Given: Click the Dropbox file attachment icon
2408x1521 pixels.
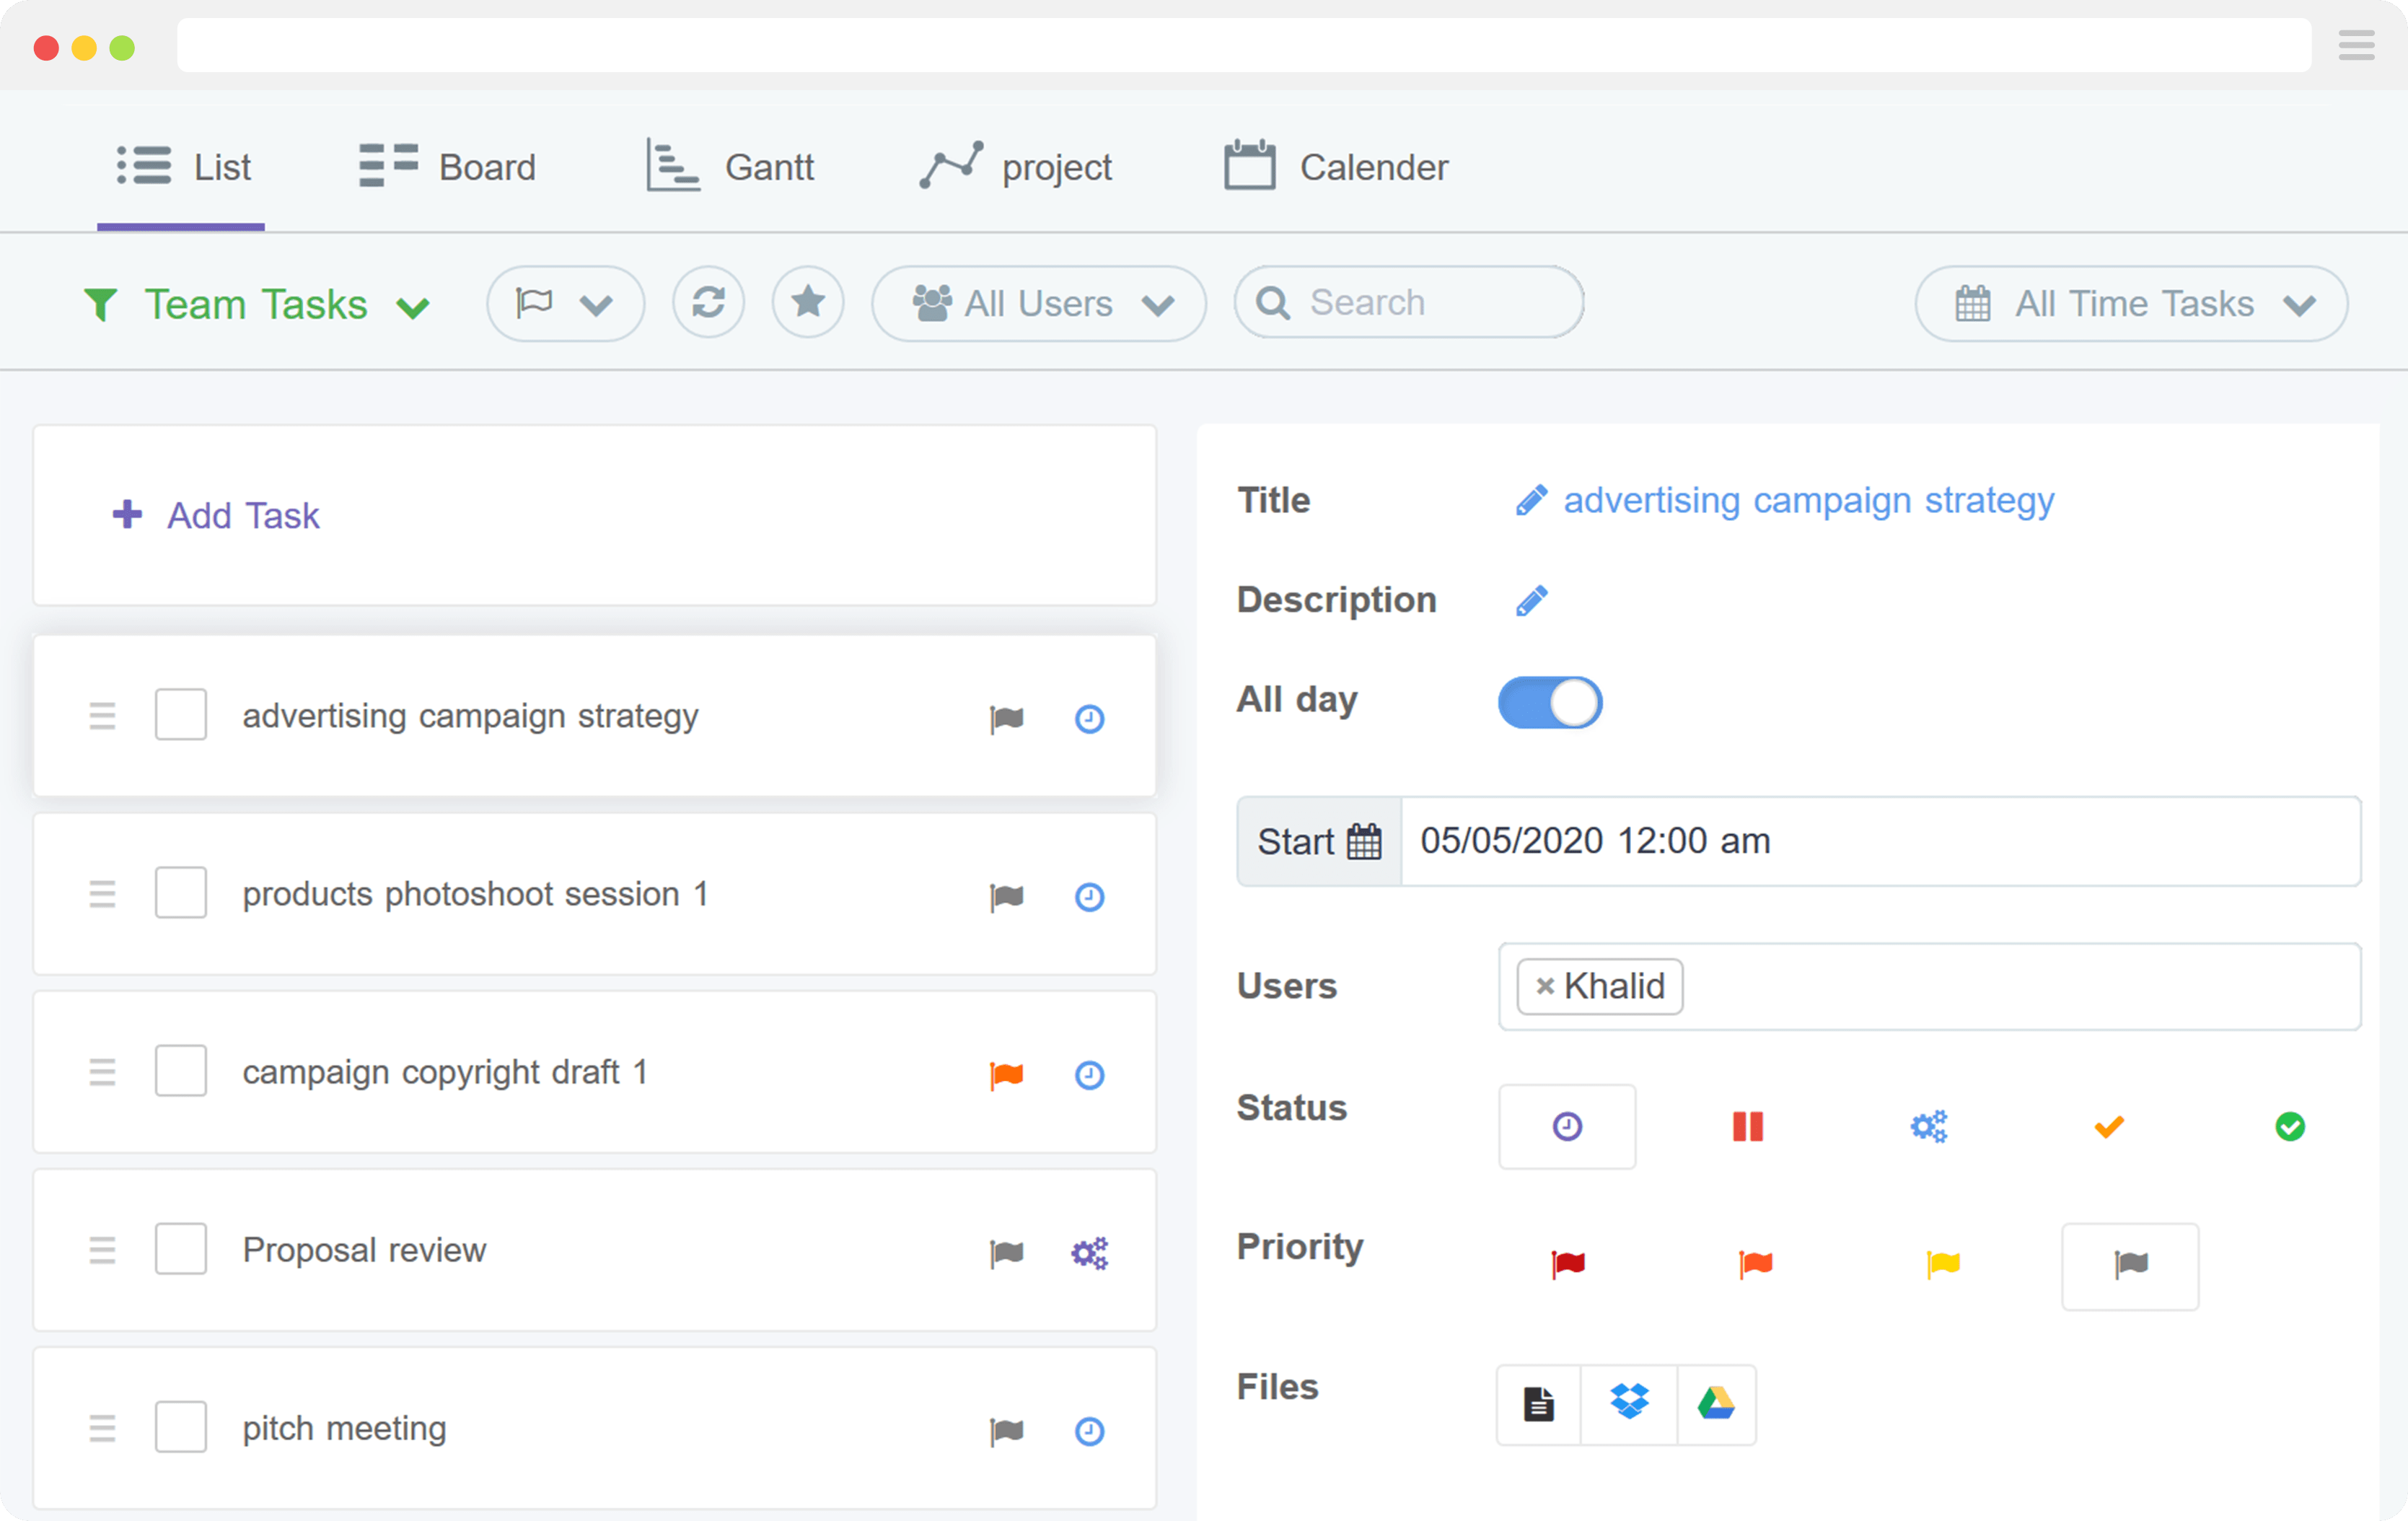Looking at the screenshot, I should click(x=1629, y=1404).
